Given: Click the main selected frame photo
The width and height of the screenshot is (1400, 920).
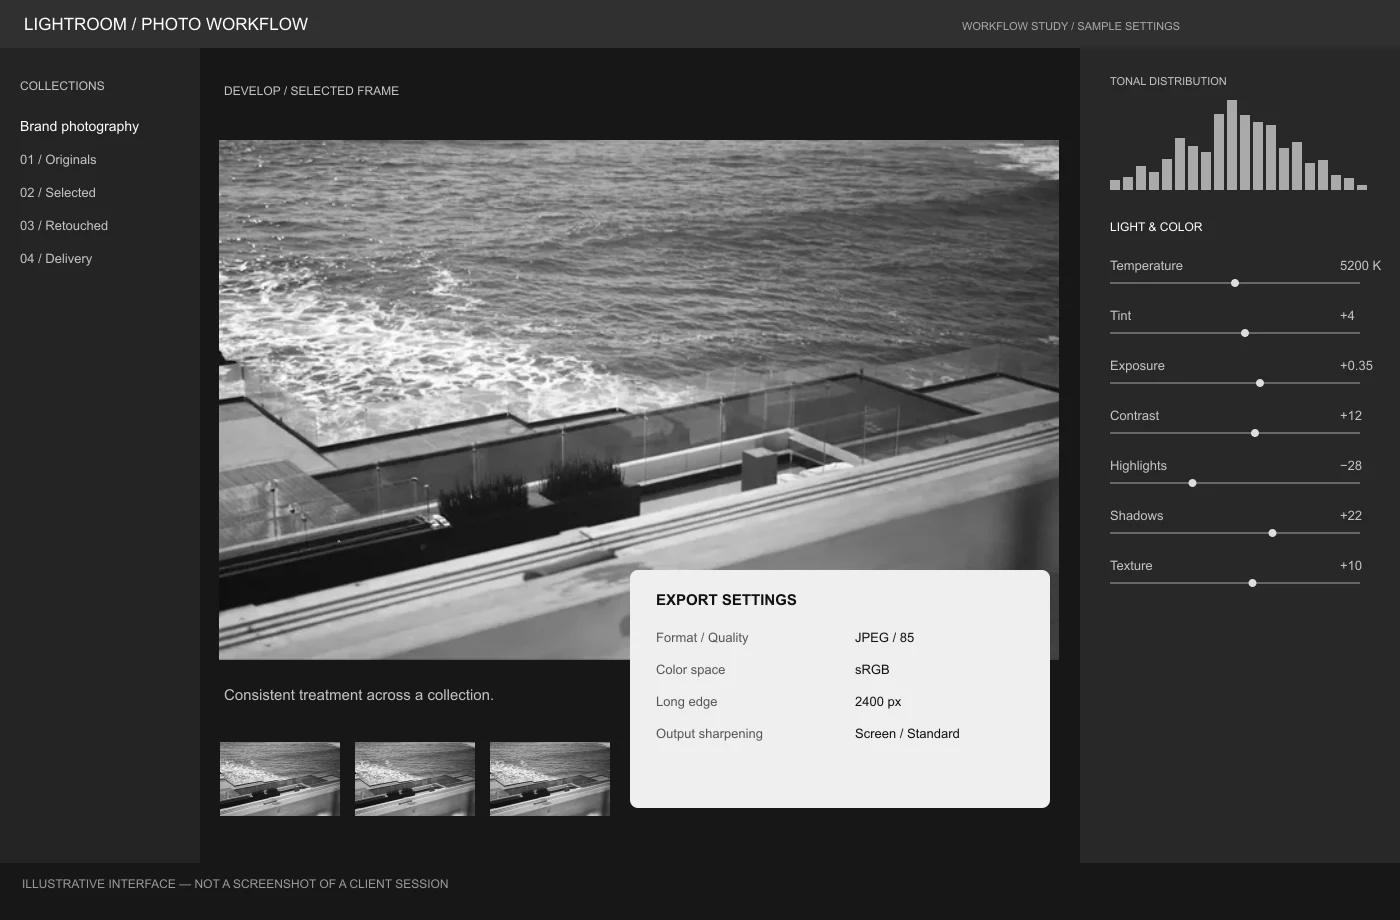Looking at the screenshot, I should tap(639, 400).
